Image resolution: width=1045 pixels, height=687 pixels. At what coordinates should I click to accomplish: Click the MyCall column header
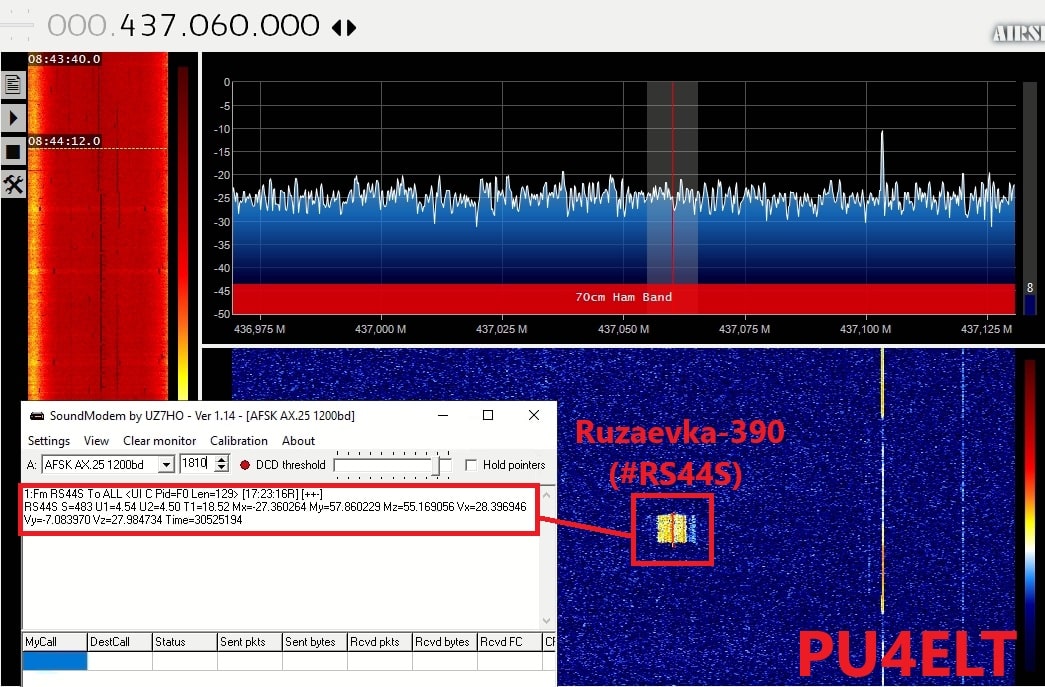tap(55, 642)
